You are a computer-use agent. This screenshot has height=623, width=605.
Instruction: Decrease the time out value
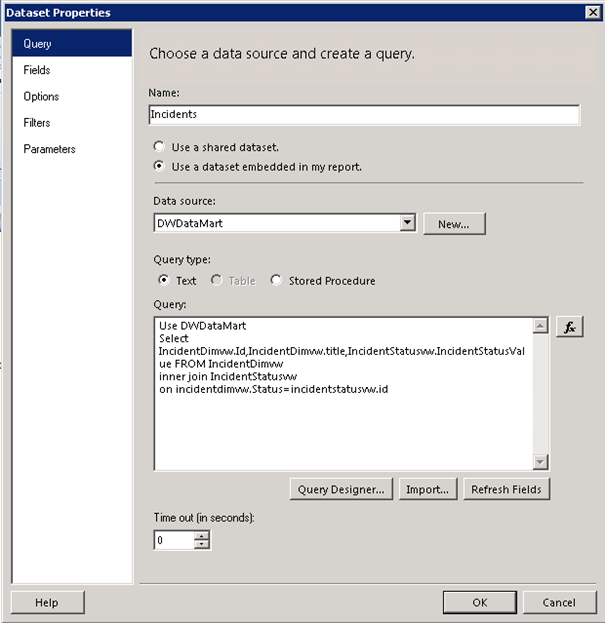coord(202,545)
